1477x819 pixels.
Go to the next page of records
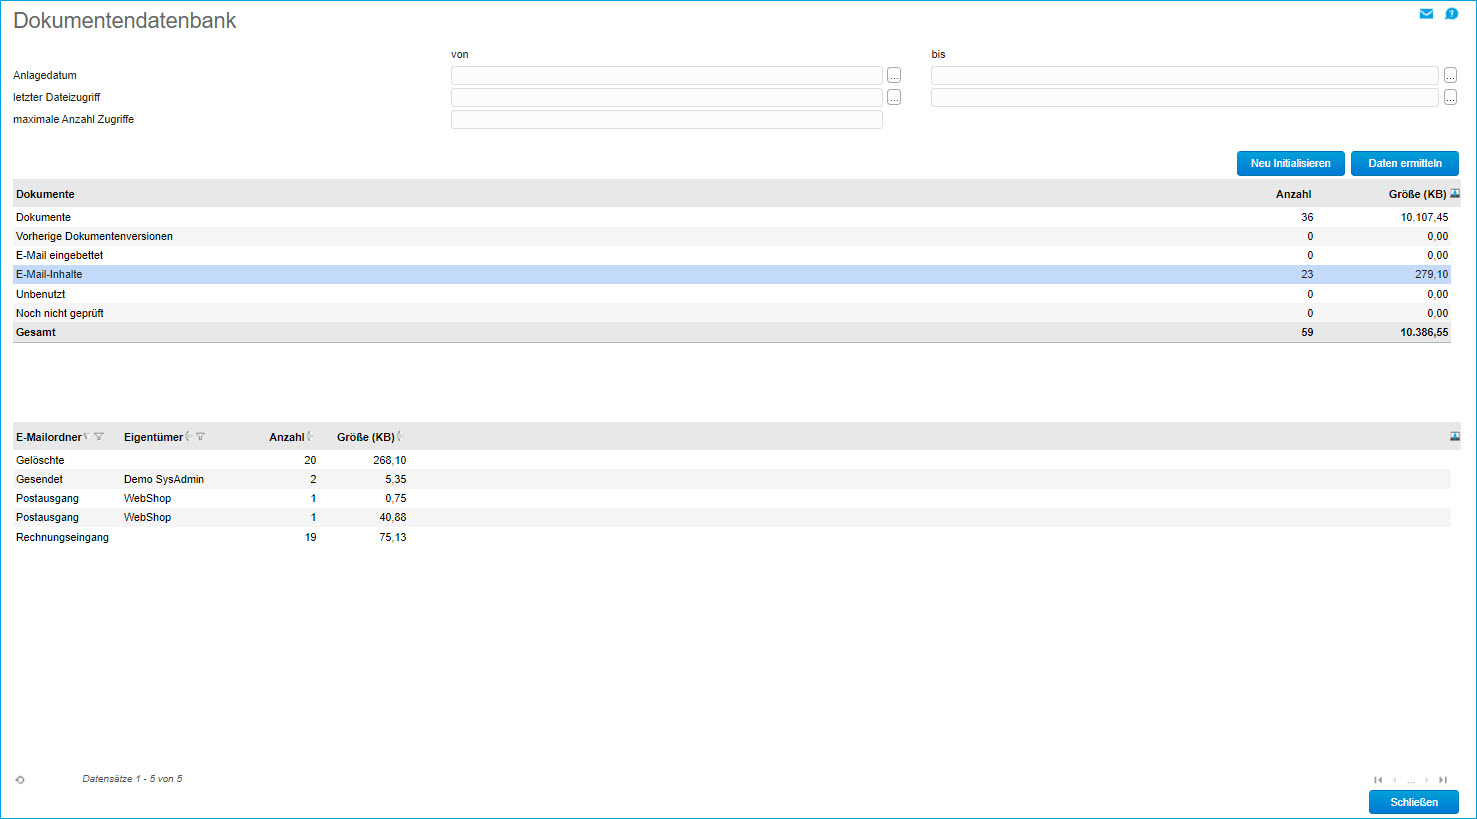click(x=1427, y=780)
